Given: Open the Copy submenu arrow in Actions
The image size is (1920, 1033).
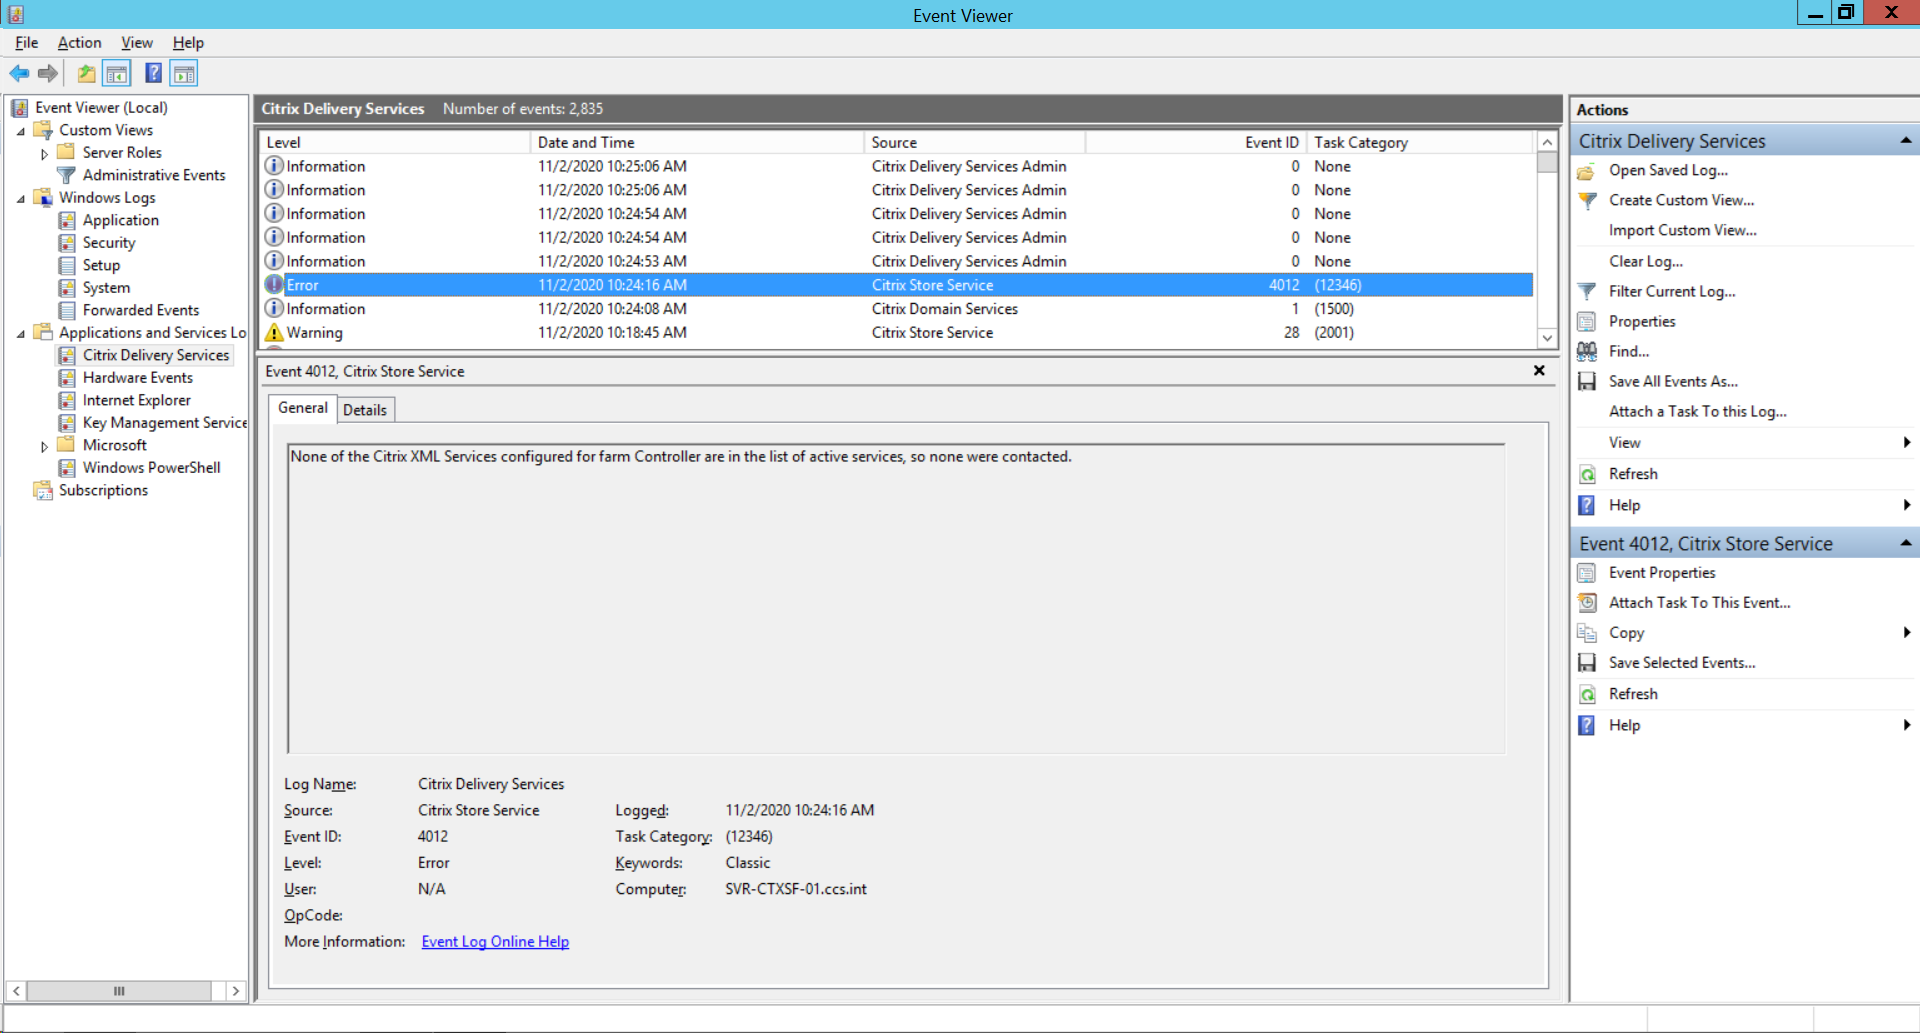Looking at the screenshot, I should tap(1907, 632).
